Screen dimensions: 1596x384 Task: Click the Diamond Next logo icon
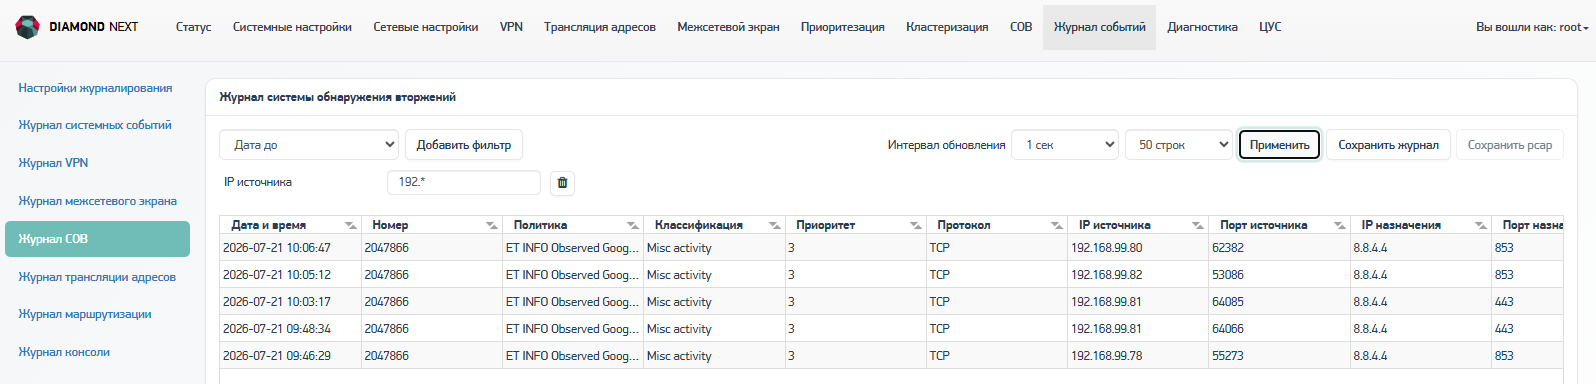coord(28,27)
